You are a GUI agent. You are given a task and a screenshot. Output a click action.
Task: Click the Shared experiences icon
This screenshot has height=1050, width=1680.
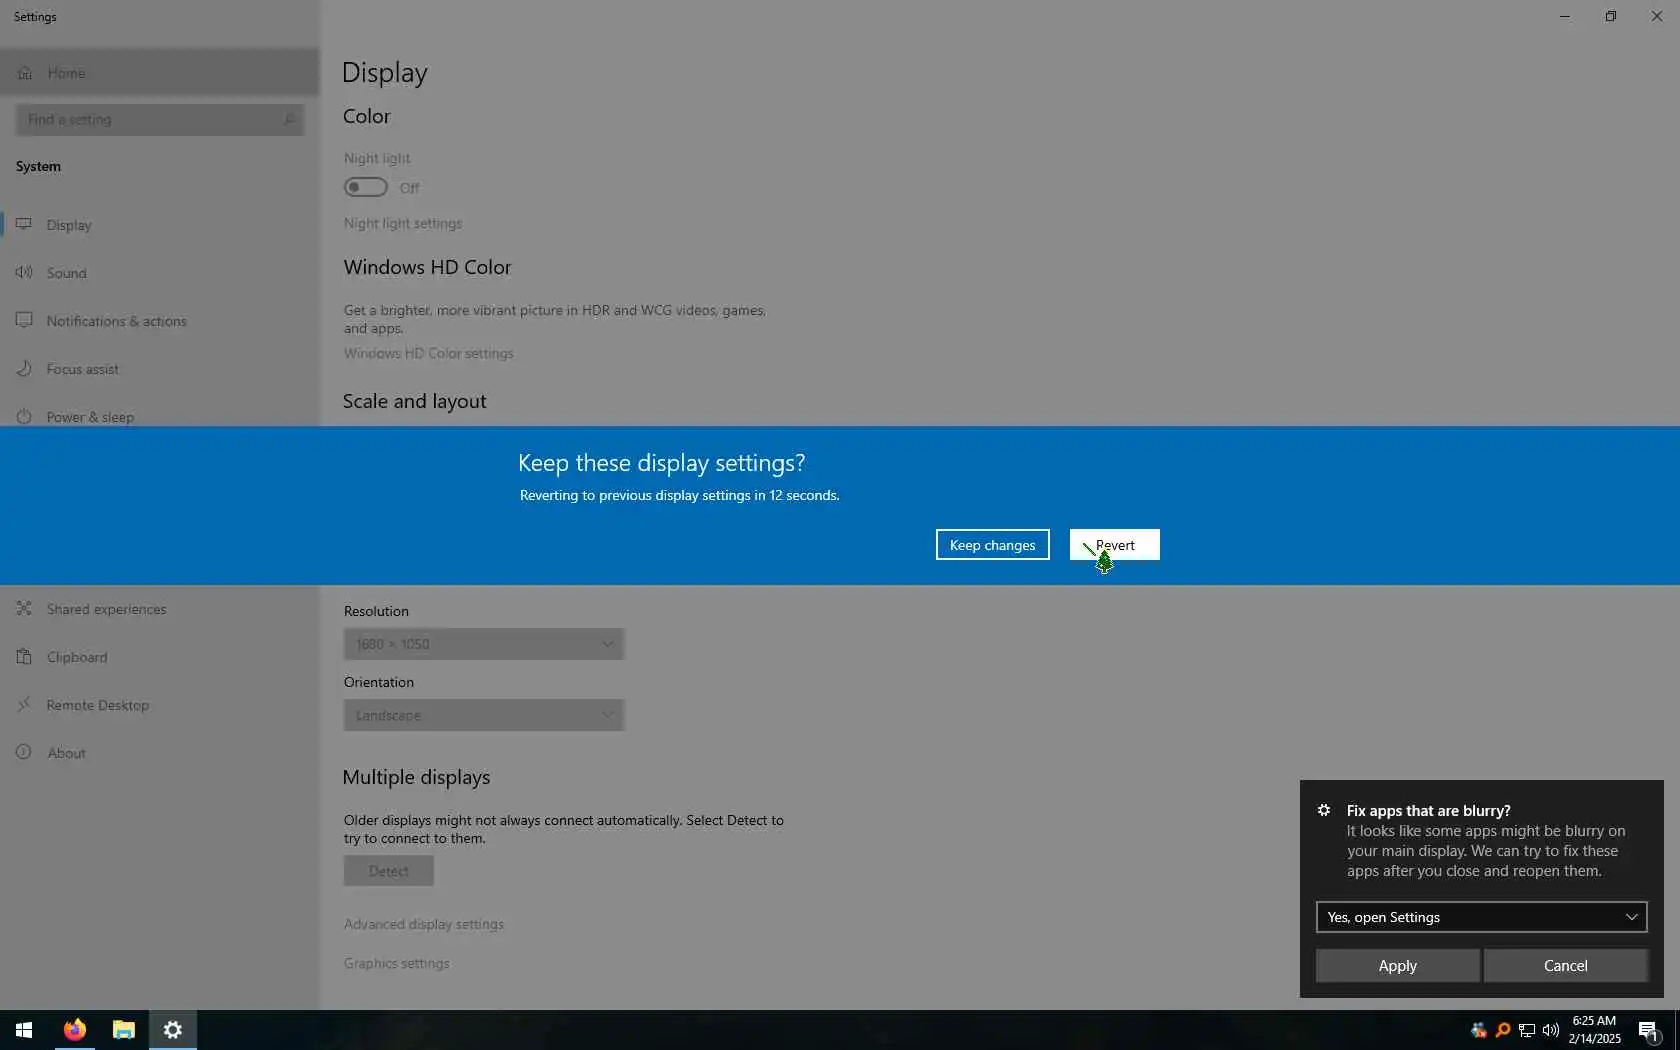pos(24,608)
